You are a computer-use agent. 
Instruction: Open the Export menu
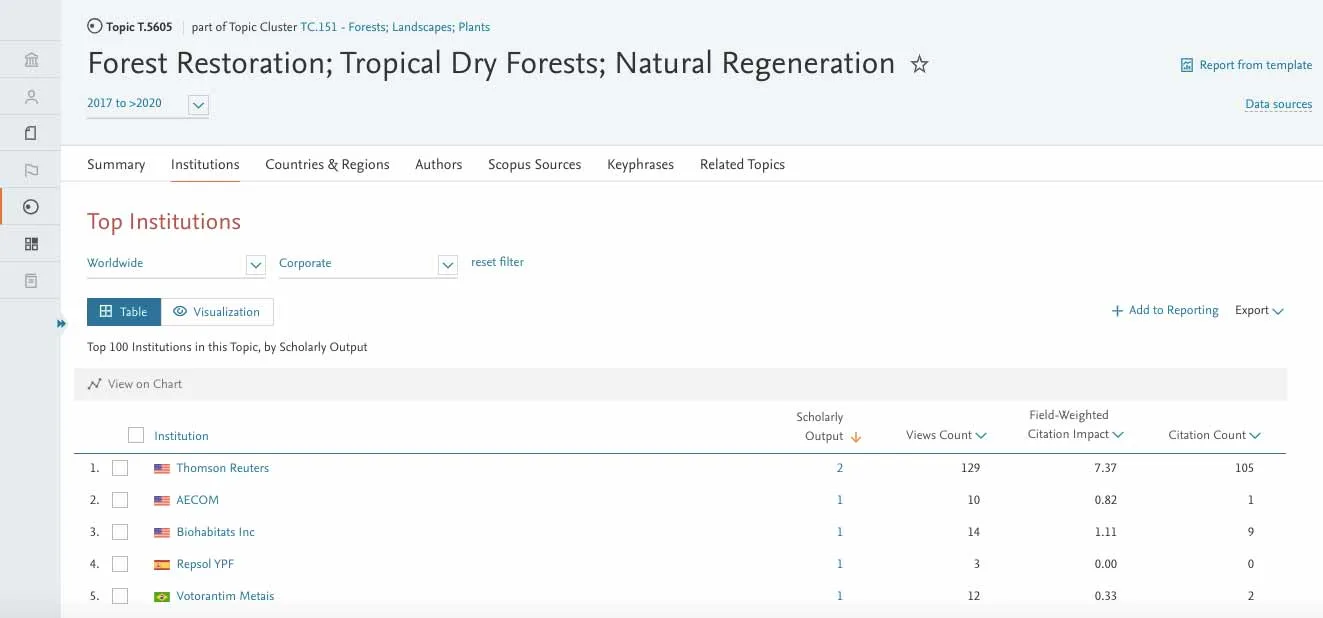pos(1259,310)
